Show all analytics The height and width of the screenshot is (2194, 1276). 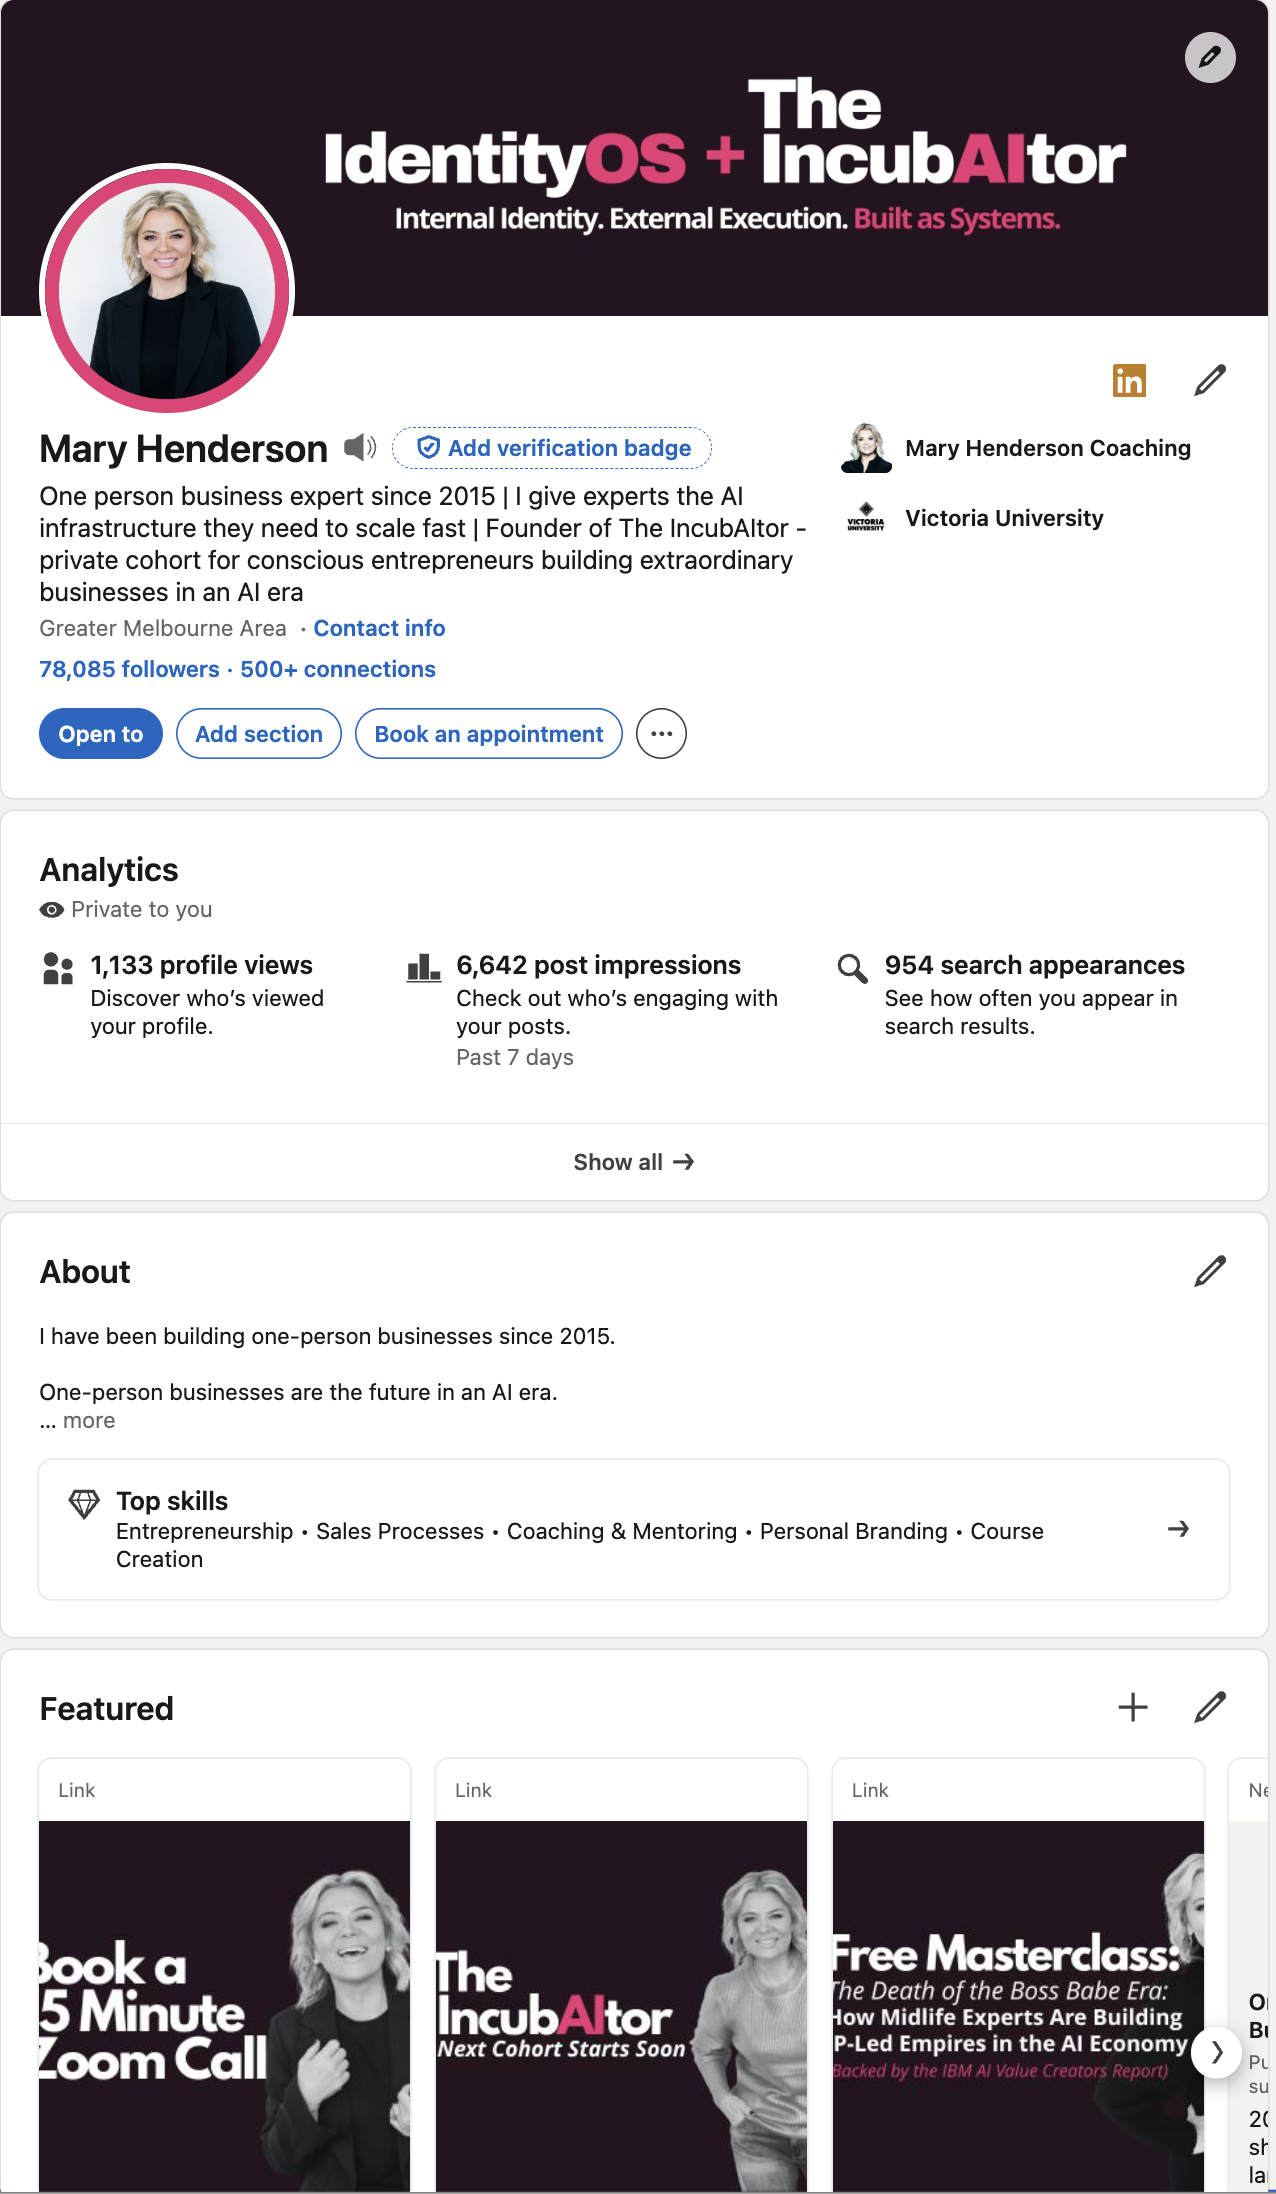(634, 1162)
